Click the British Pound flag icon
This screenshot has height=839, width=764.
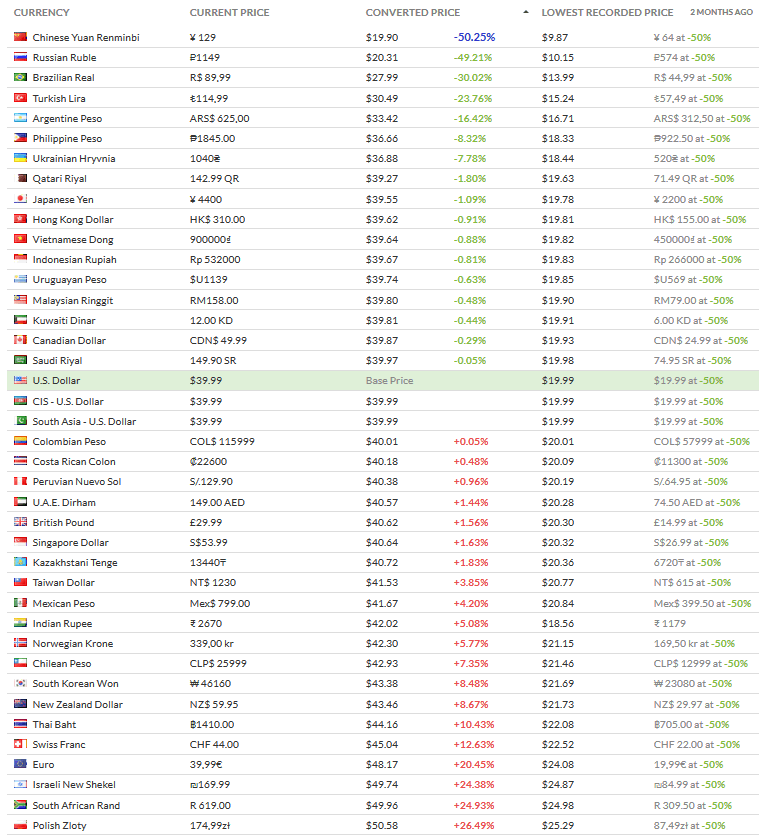coord(20,522)
